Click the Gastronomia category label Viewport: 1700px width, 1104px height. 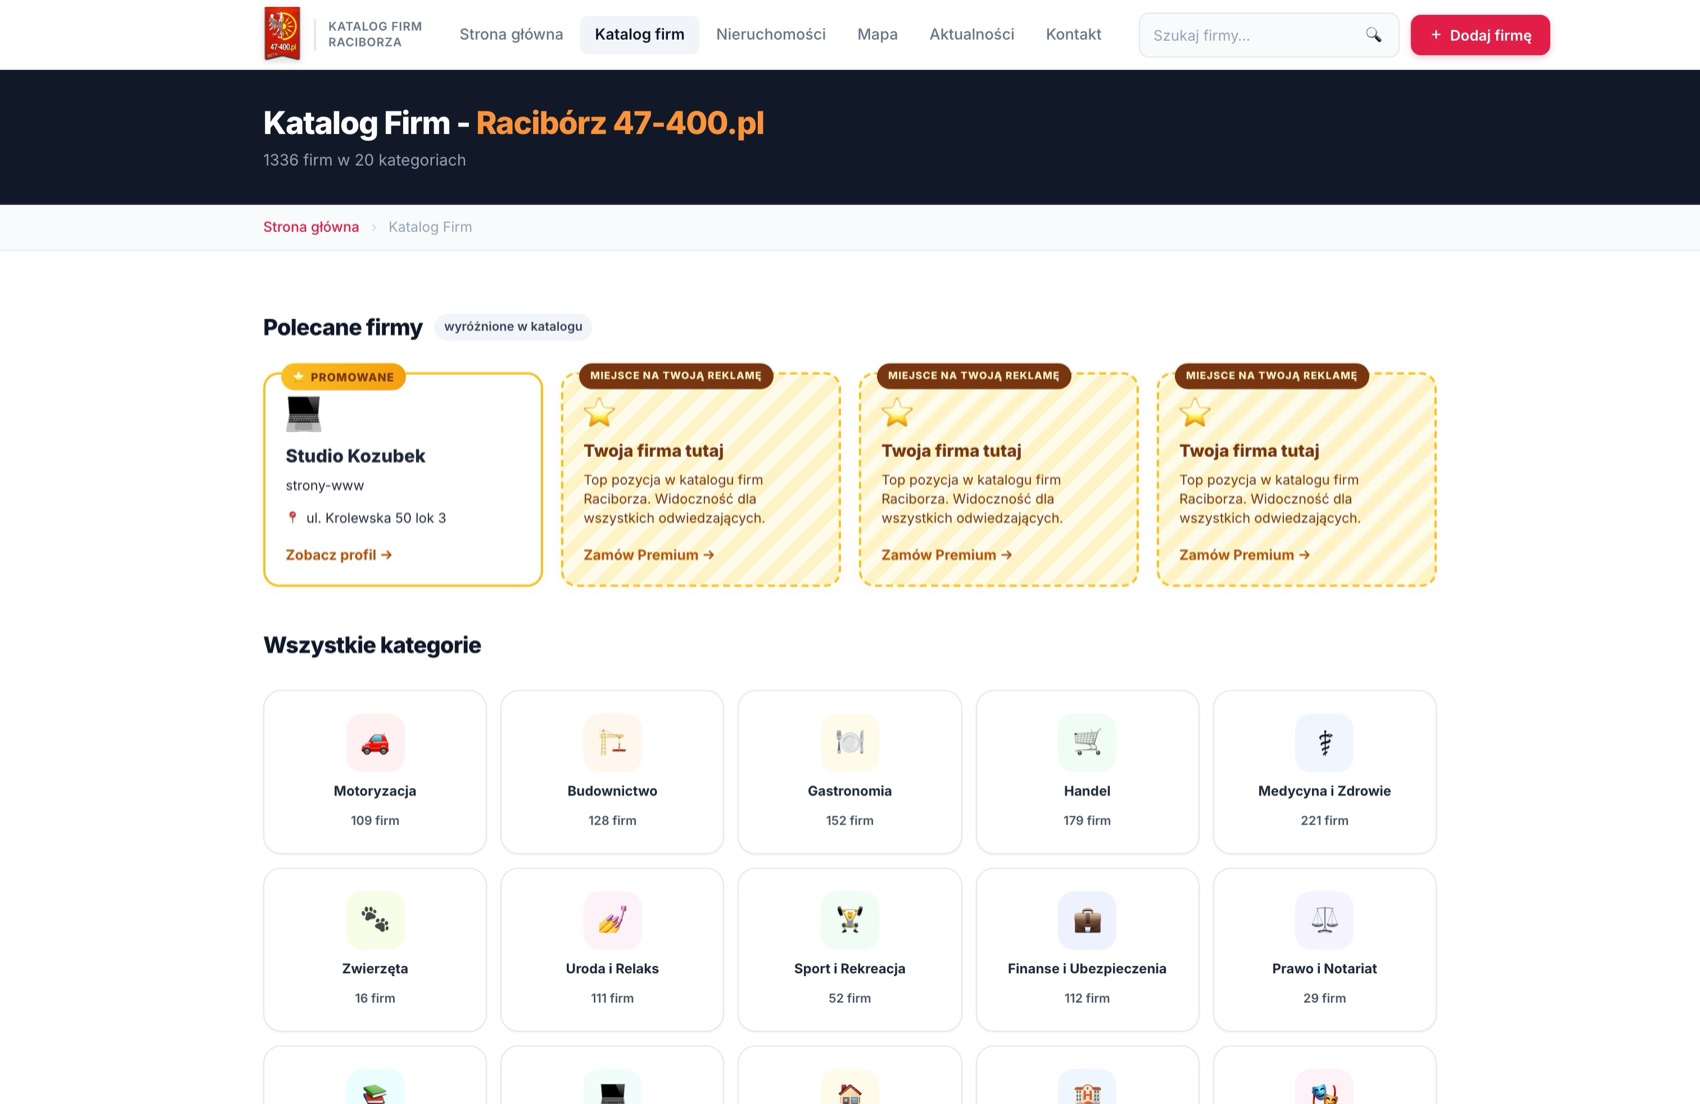(x=850, y=791)
